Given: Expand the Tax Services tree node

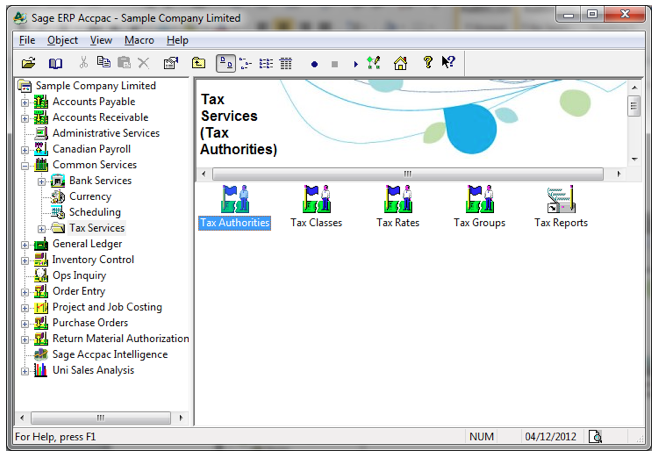Looking at the screenshot, I should (42, 229).
